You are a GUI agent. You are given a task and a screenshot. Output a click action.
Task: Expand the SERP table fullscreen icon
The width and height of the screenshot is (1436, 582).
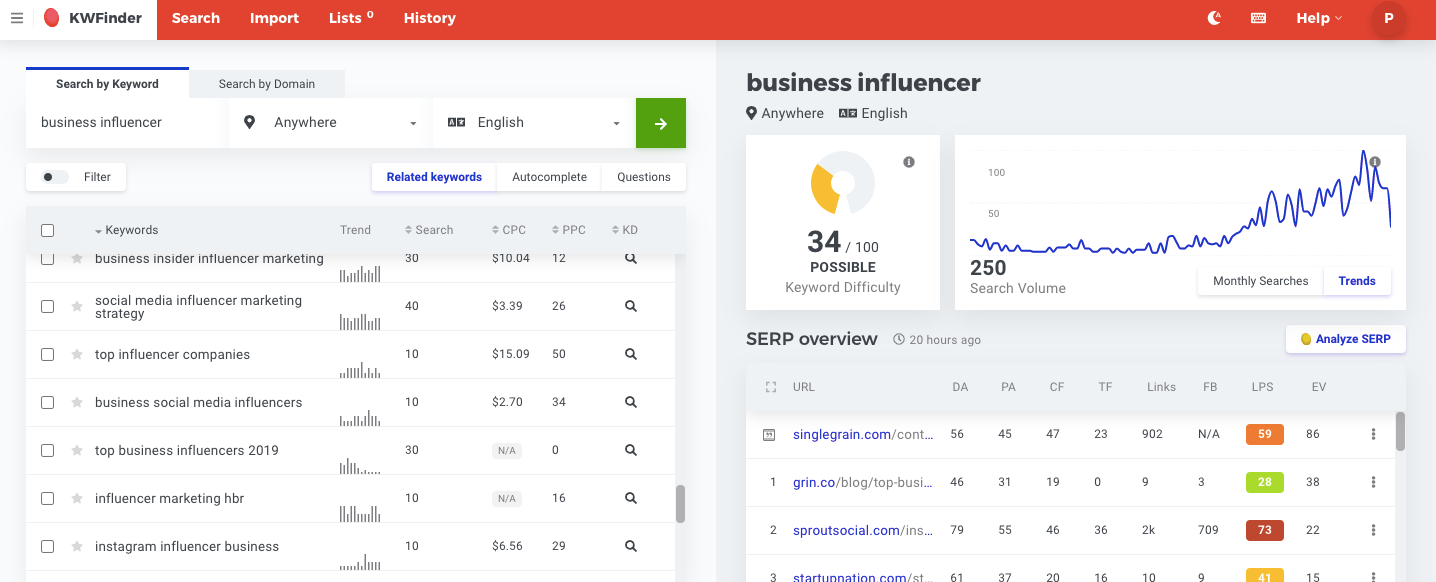coord(770,387)
